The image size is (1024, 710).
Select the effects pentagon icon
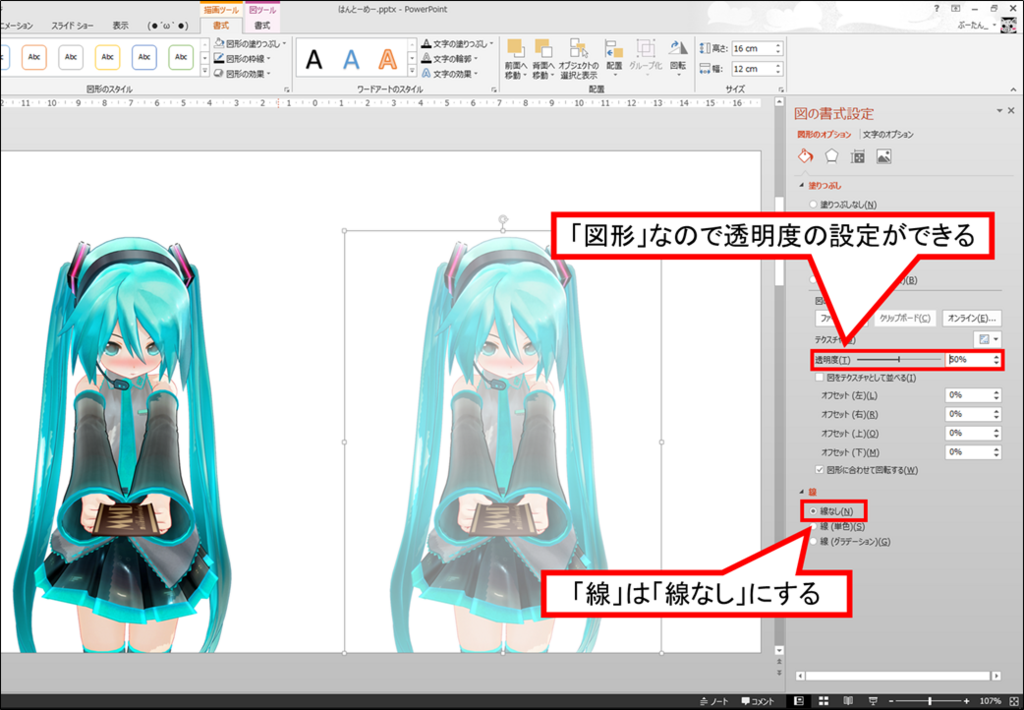[831, 156]
